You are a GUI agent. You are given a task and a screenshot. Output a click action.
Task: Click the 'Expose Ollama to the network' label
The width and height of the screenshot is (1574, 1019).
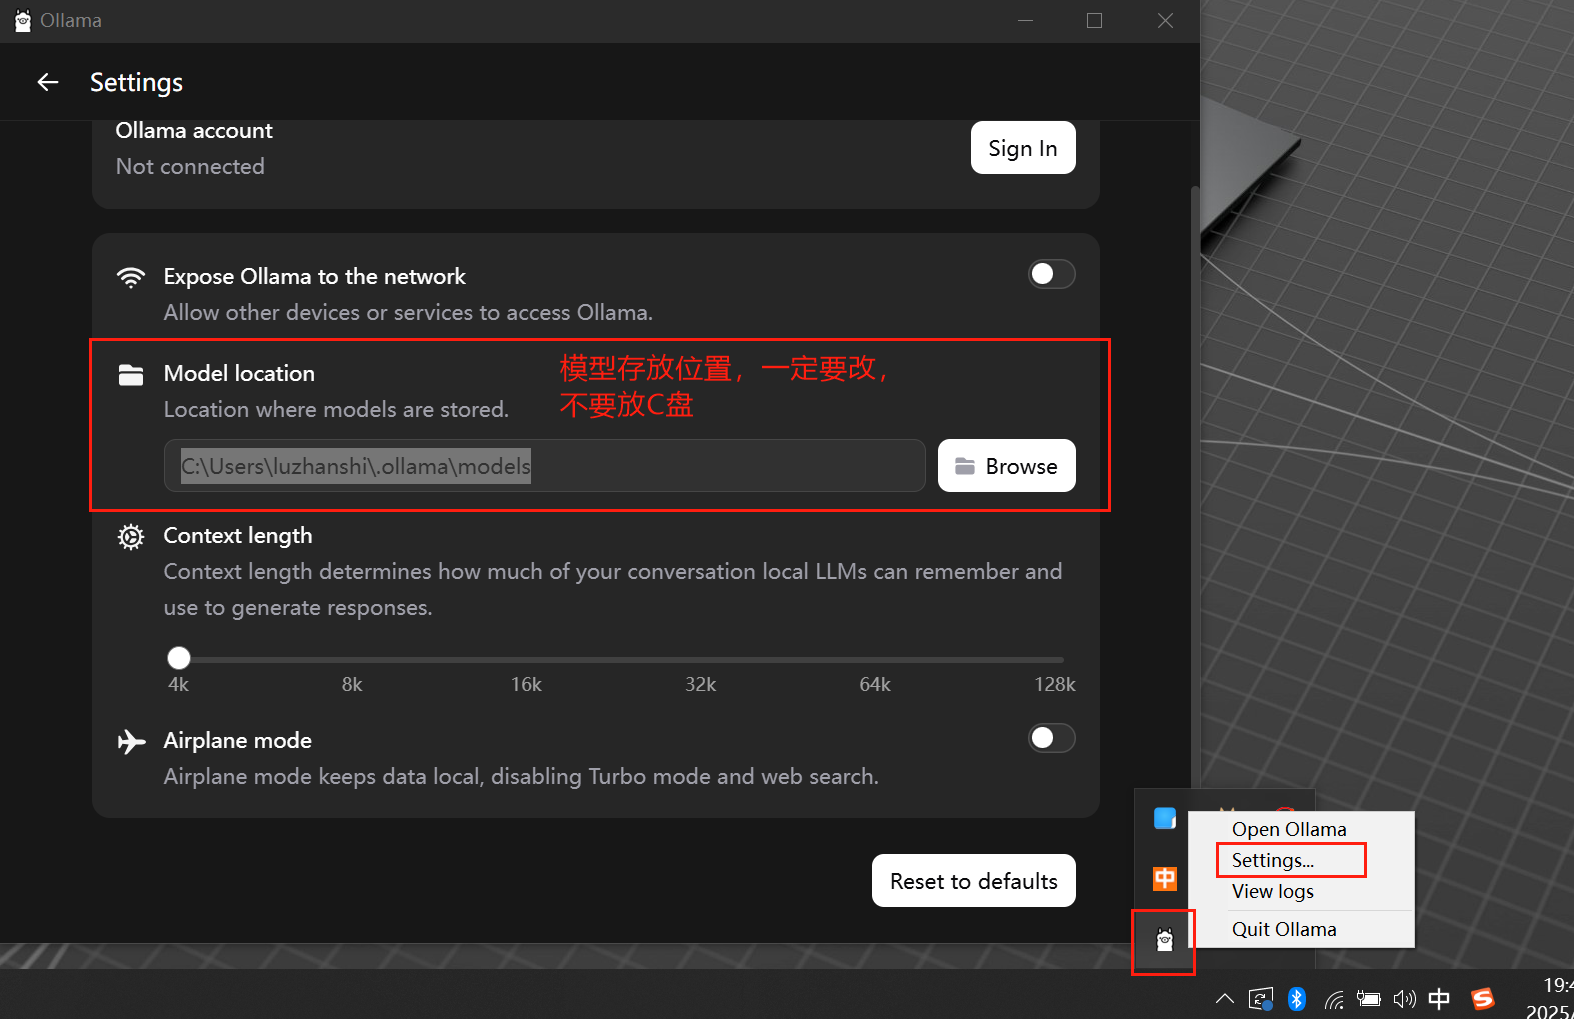pos(315,277)
